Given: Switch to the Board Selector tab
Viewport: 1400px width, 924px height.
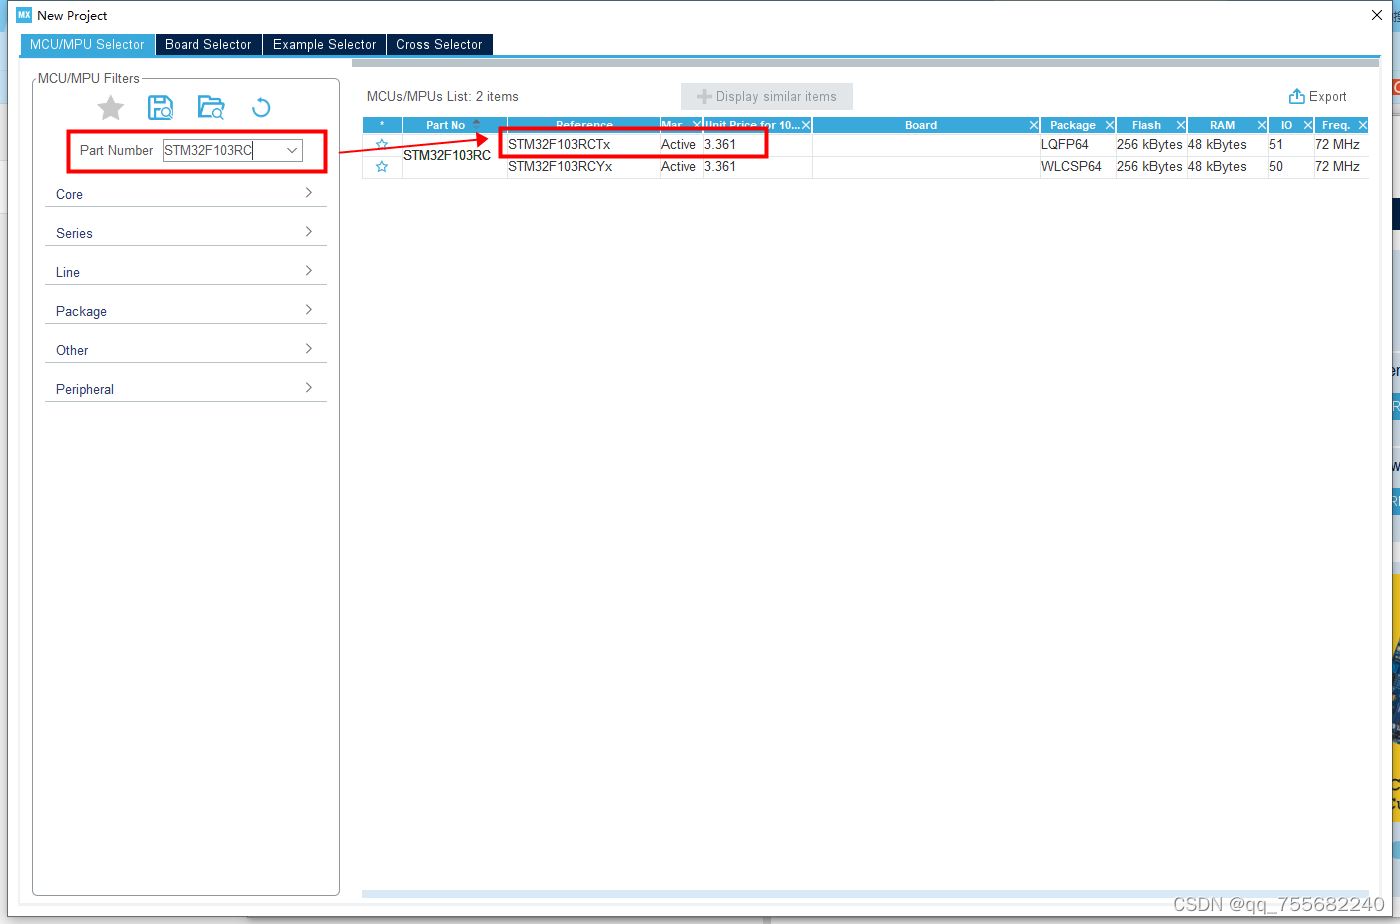Looking at the screenshot, I should coord(208,44).
